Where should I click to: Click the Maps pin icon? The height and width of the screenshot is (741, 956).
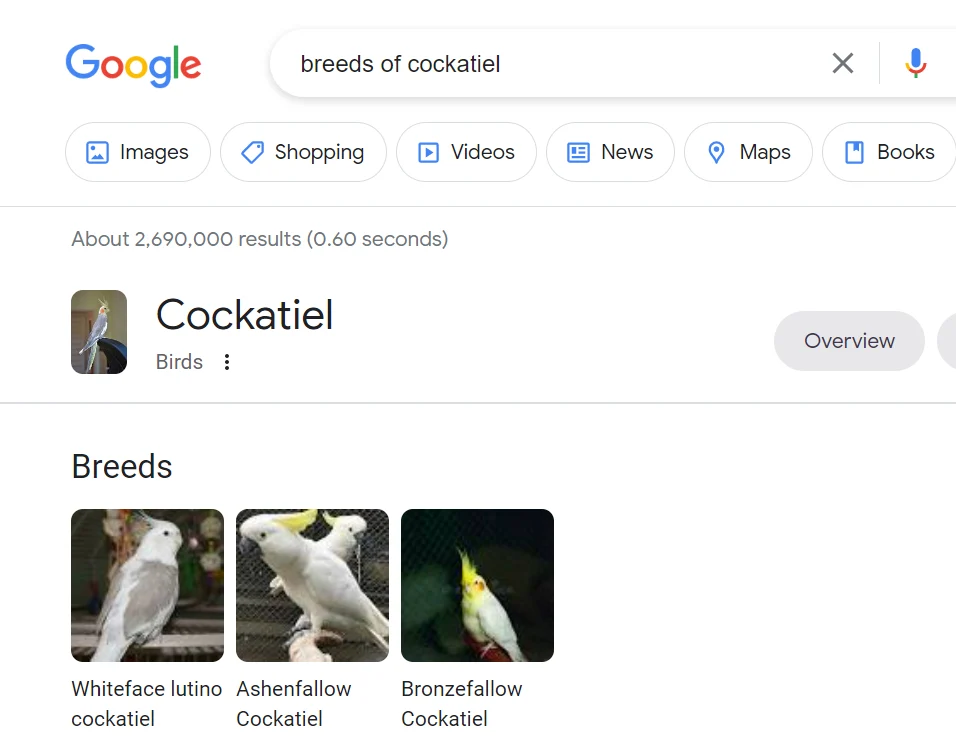coord(716,152)
